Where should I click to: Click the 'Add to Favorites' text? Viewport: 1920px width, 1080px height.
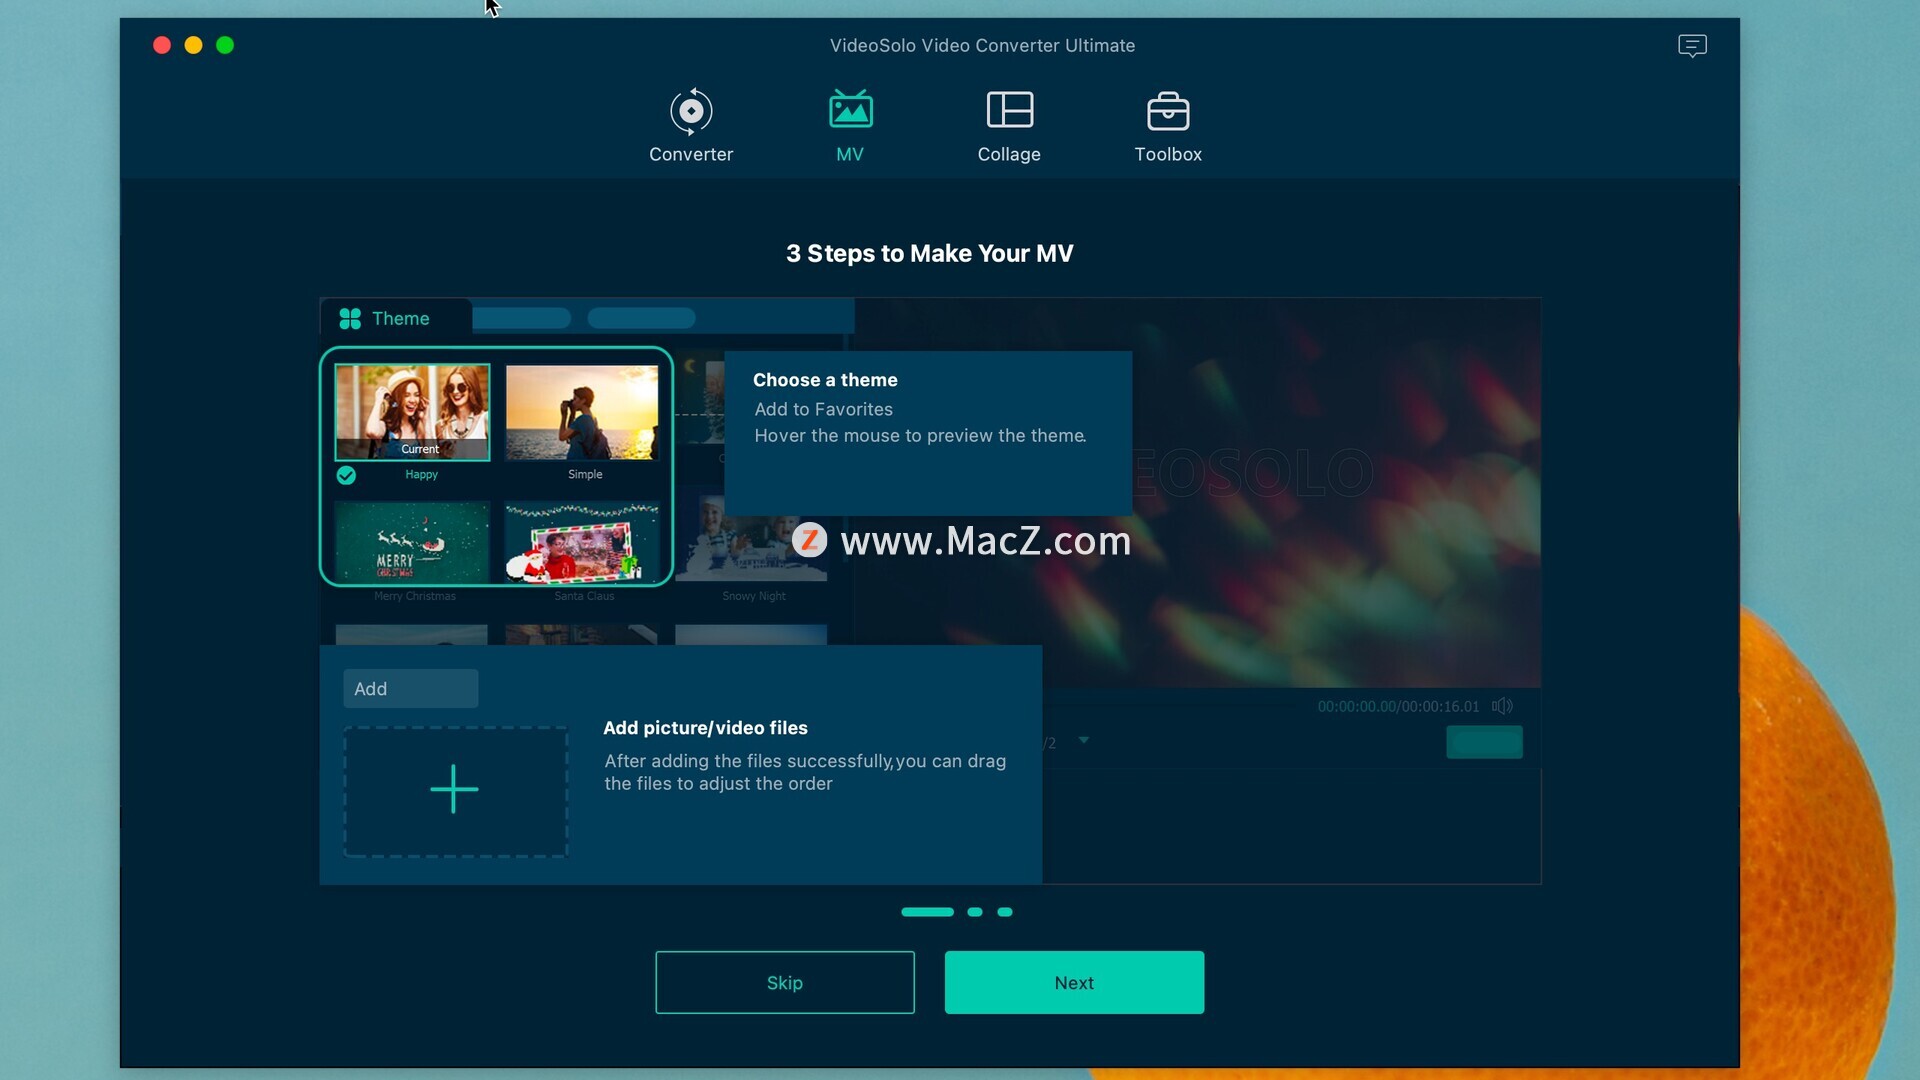click(824, 409)
